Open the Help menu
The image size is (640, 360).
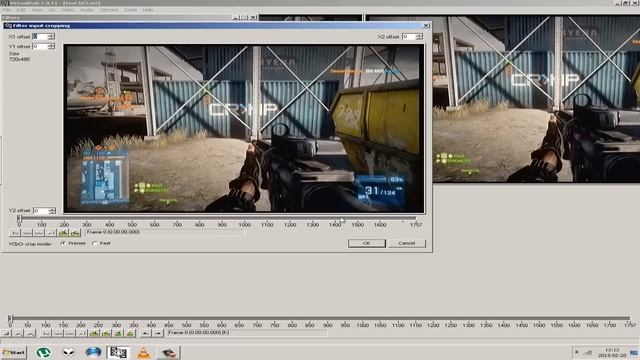pos(148,10)
